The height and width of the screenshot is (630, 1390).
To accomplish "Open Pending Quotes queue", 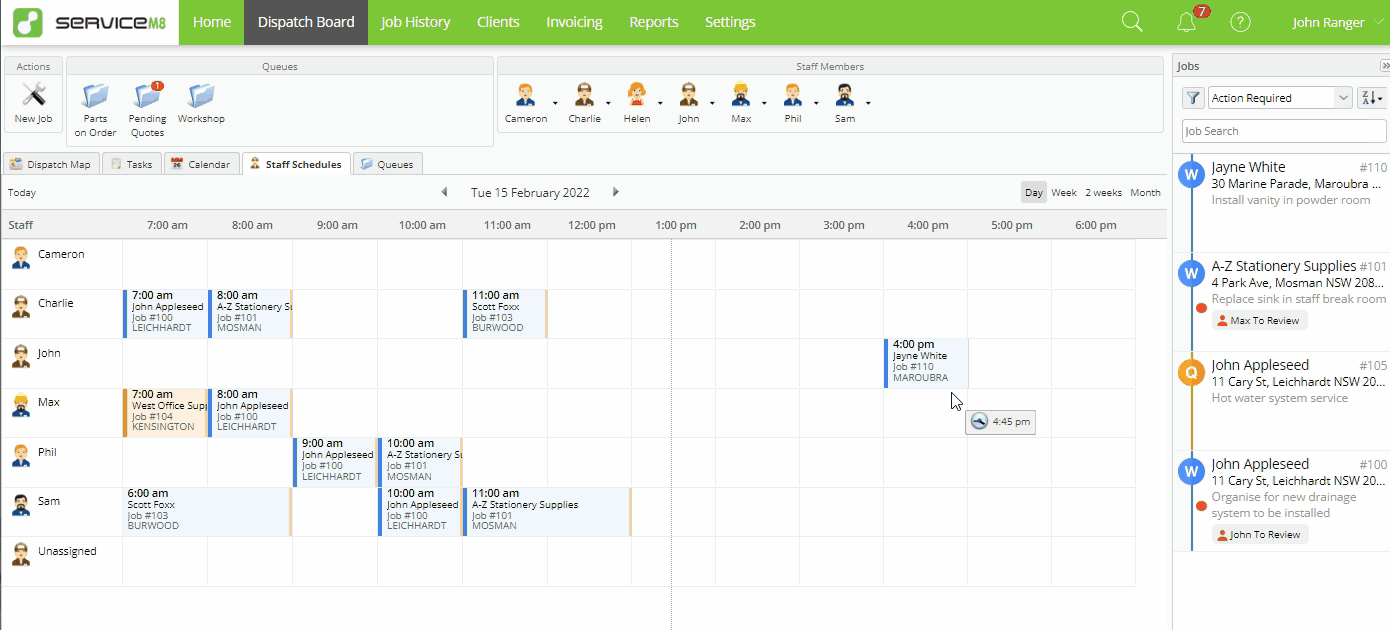I will [x=148, y=109].
